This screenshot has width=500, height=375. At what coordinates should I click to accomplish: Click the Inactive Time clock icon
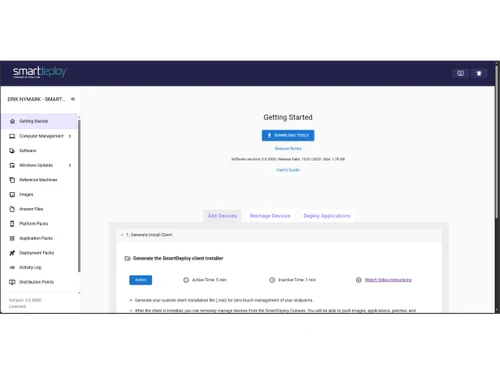point(272,280)
